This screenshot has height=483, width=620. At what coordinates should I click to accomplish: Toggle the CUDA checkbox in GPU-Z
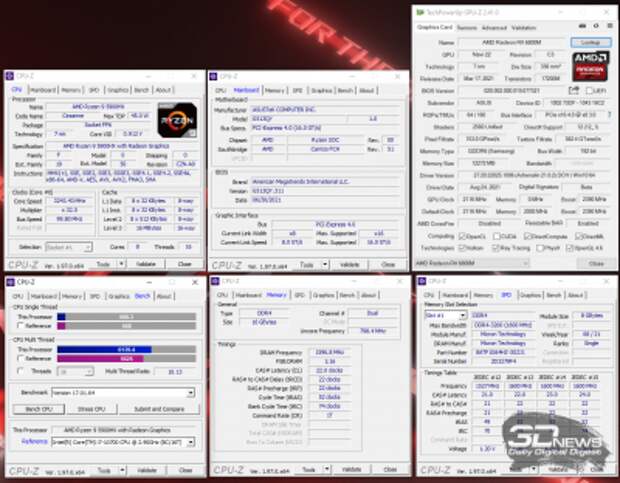pos(497,236)
